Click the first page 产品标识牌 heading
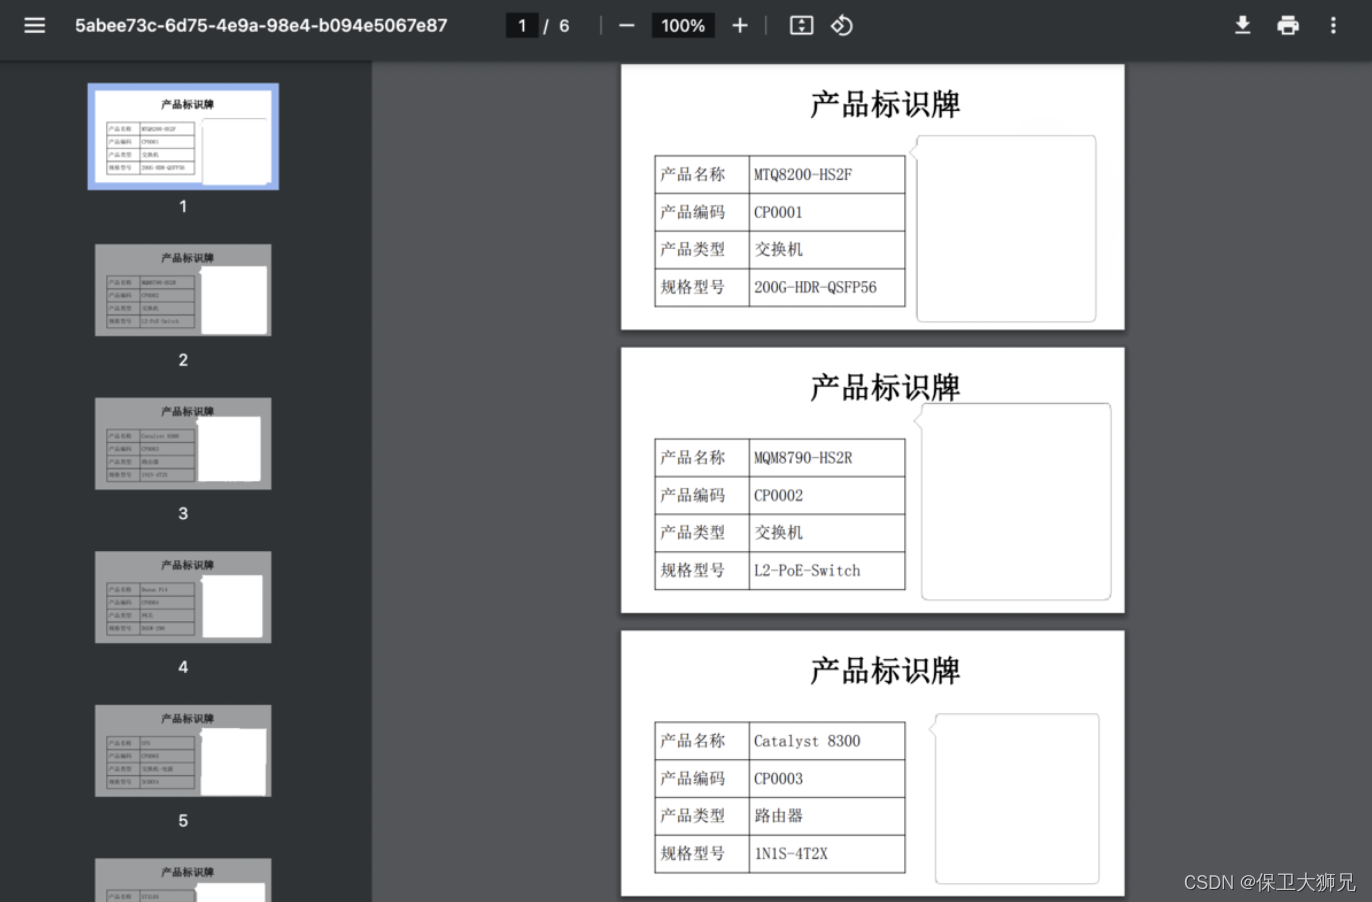This screenshot has width=1372, height=902. (885, 104)
